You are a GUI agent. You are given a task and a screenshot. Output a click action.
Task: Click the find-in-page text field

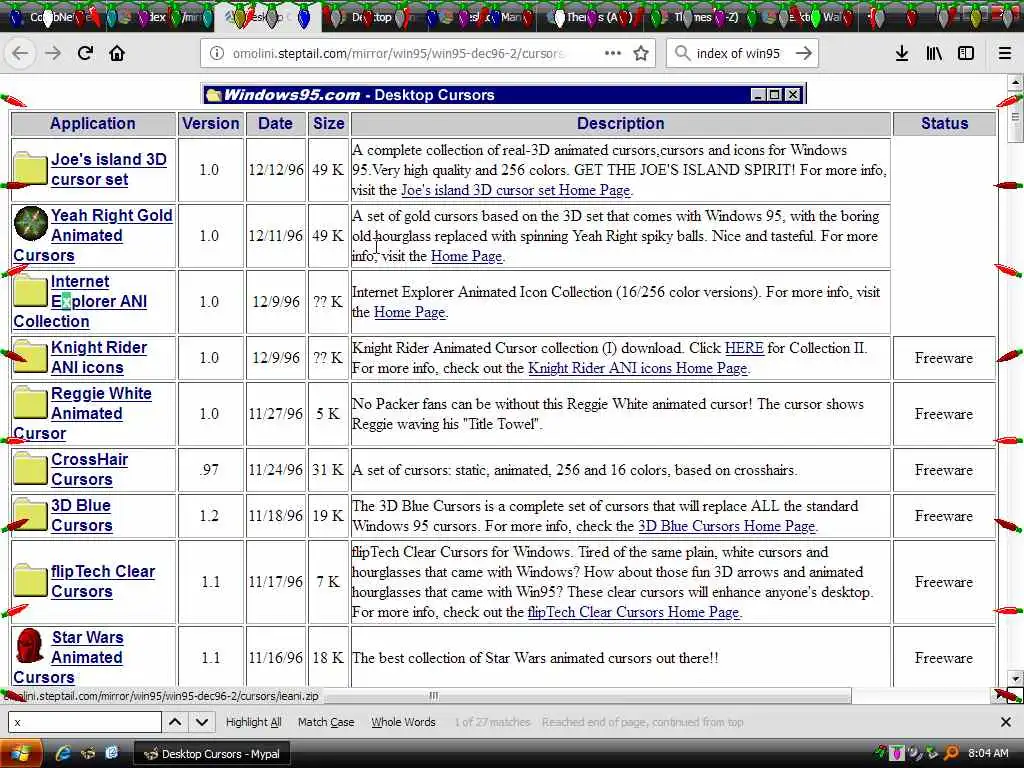[85, 722]
